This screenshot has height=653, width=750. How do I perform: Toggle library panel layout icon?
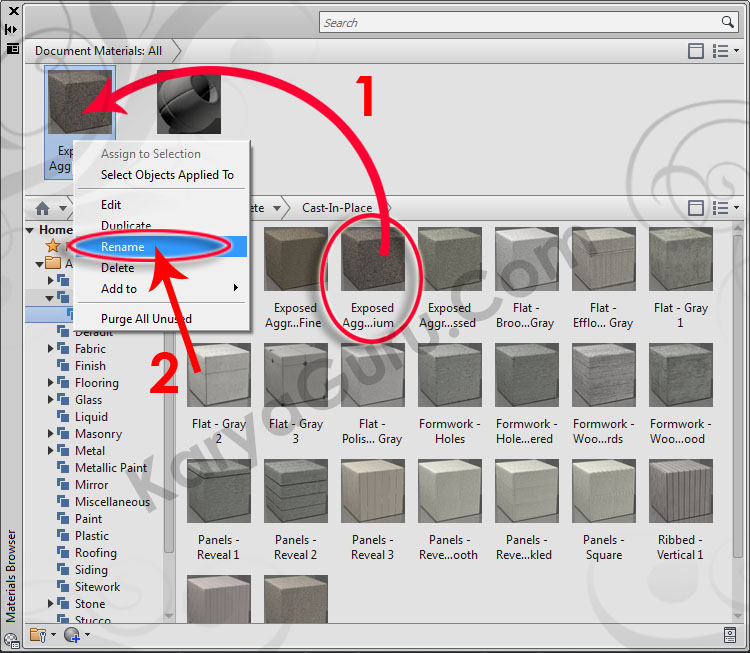[x=696, y=208]
